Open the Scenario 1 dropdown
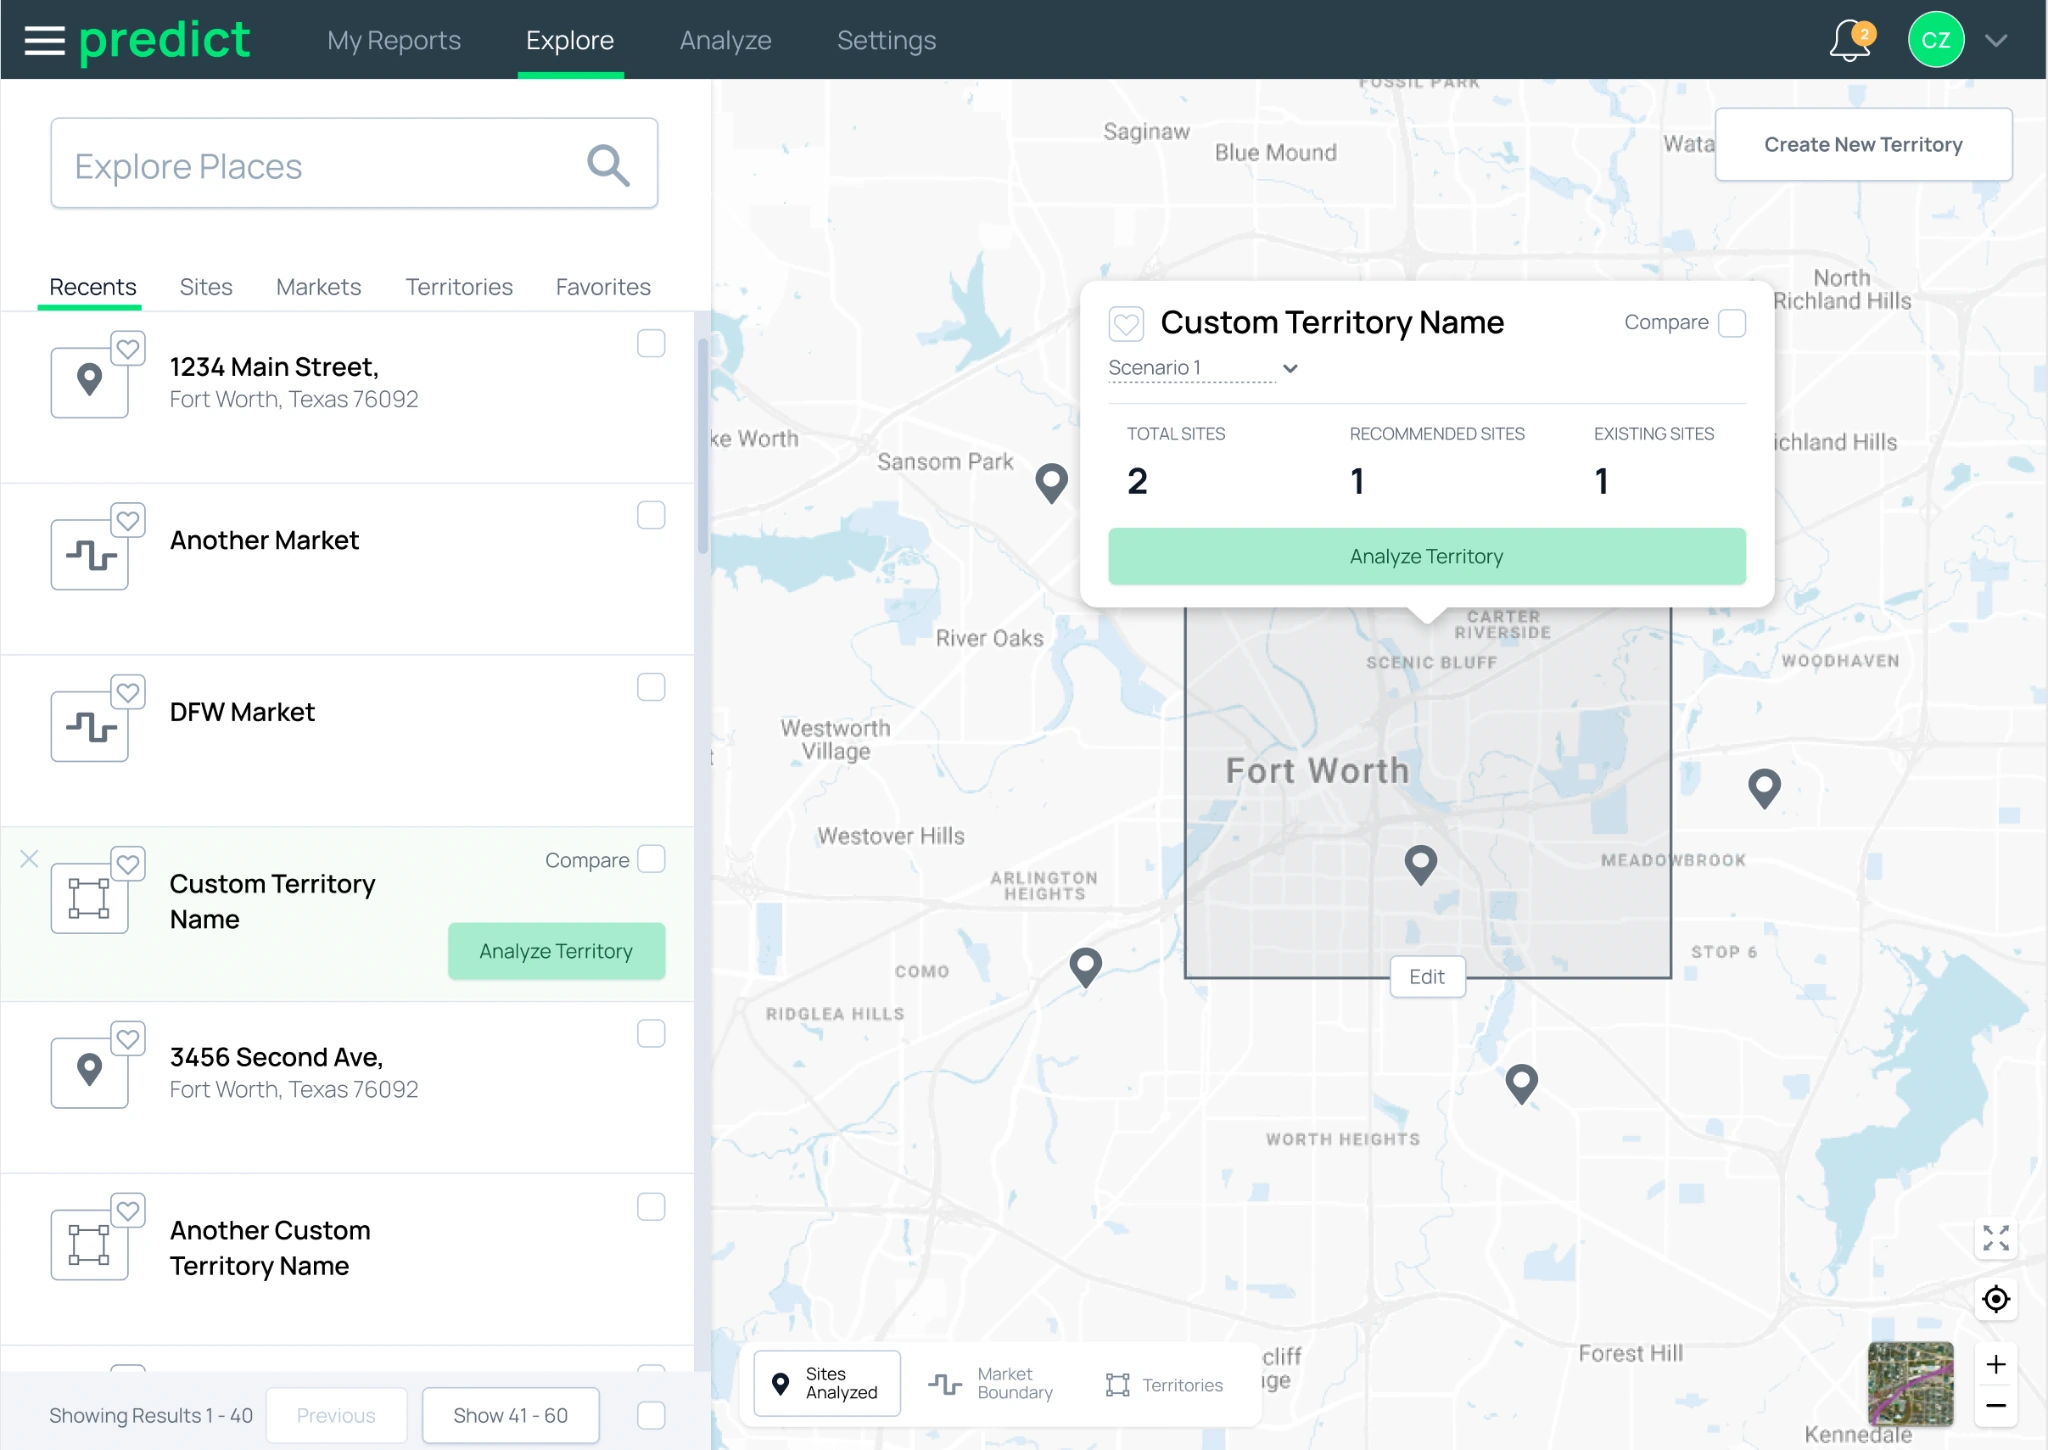 (x=1203, y=368)
